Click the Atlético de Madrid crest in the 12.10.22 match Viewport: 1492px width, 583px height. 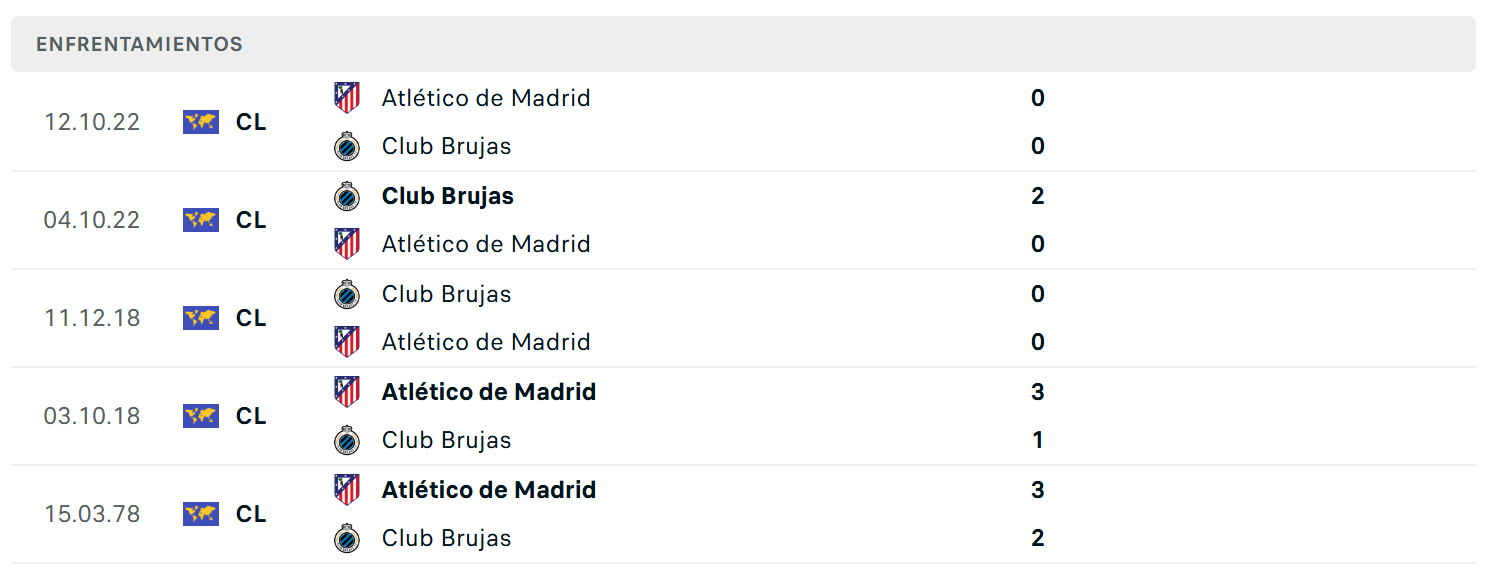coord(347,98)
